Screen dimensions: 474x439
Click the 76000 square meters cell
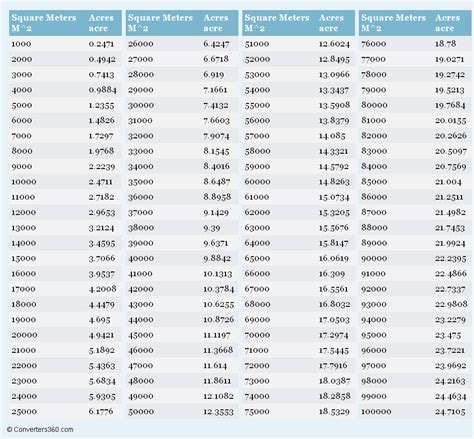pos(374,44)
